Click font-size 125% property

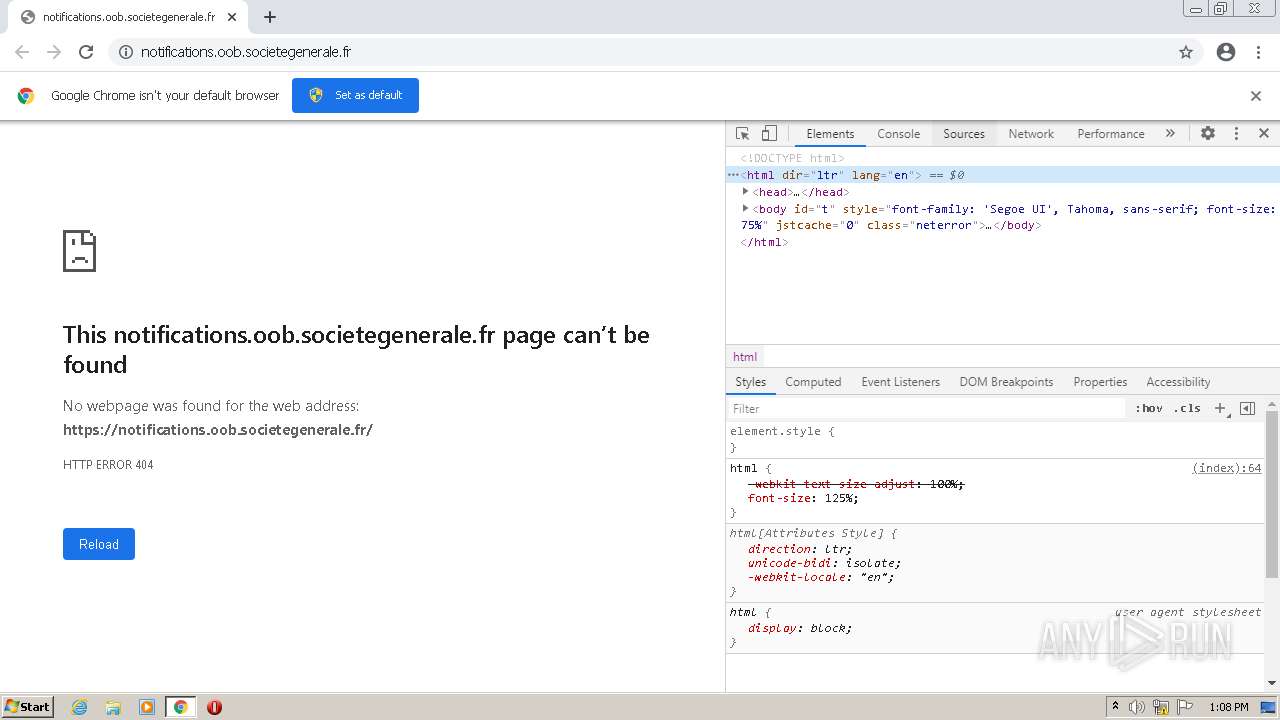[x=803, y=498]
